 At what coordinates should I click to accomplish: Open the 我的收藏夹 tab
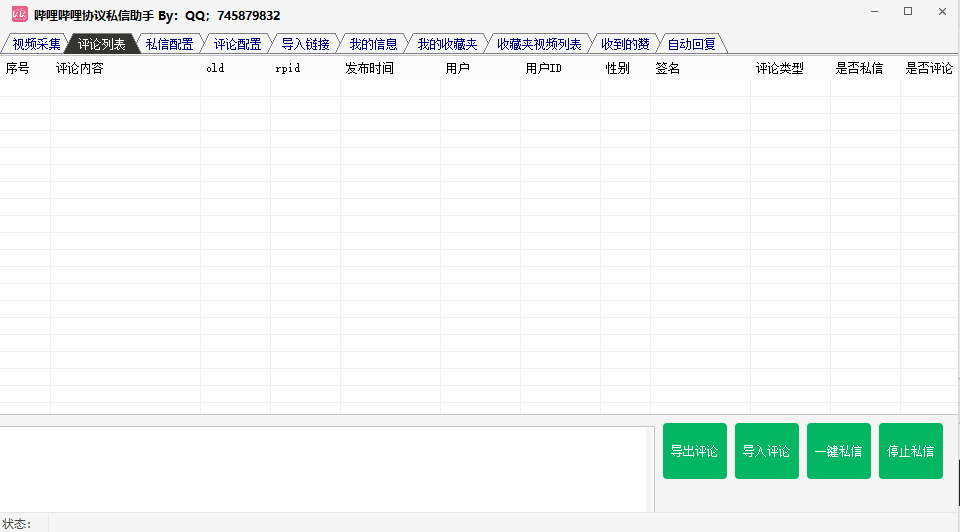pyautogui.click(x=447, y=44)
